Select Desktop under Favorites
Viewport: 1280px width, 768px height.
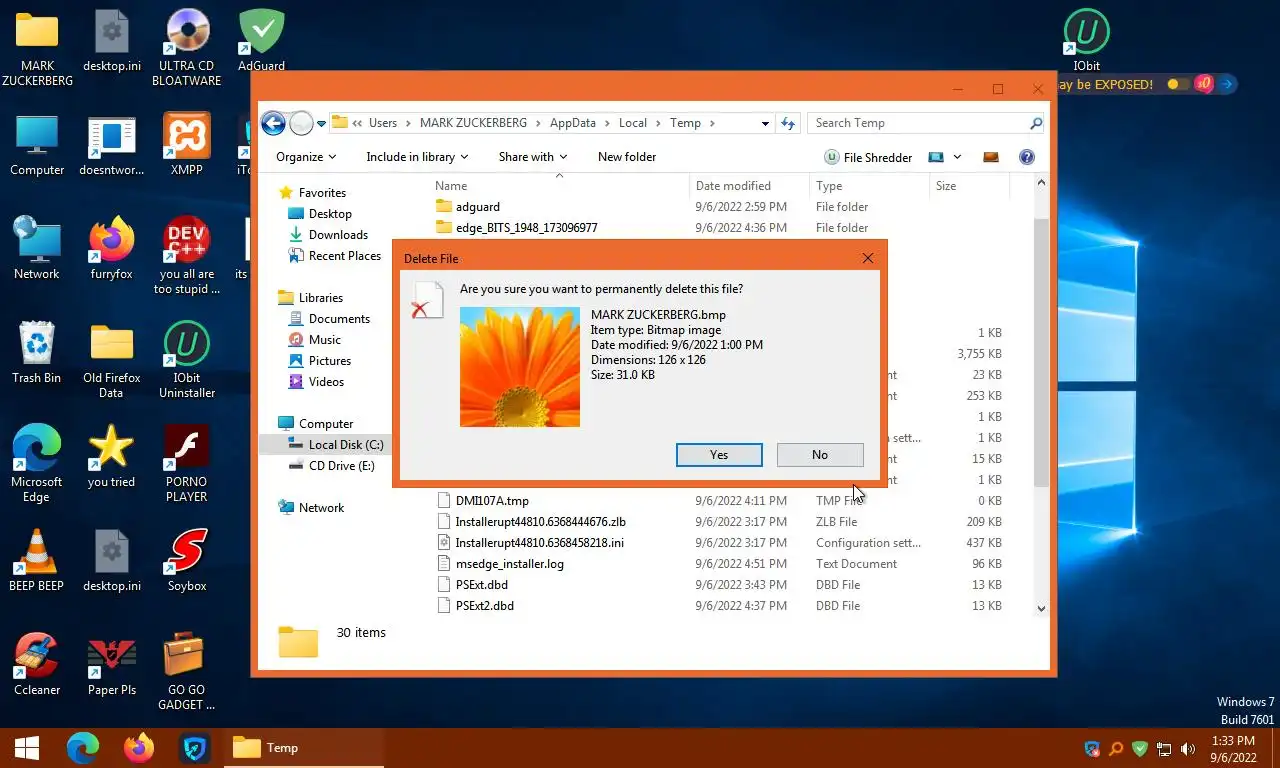tap(330, 214)
